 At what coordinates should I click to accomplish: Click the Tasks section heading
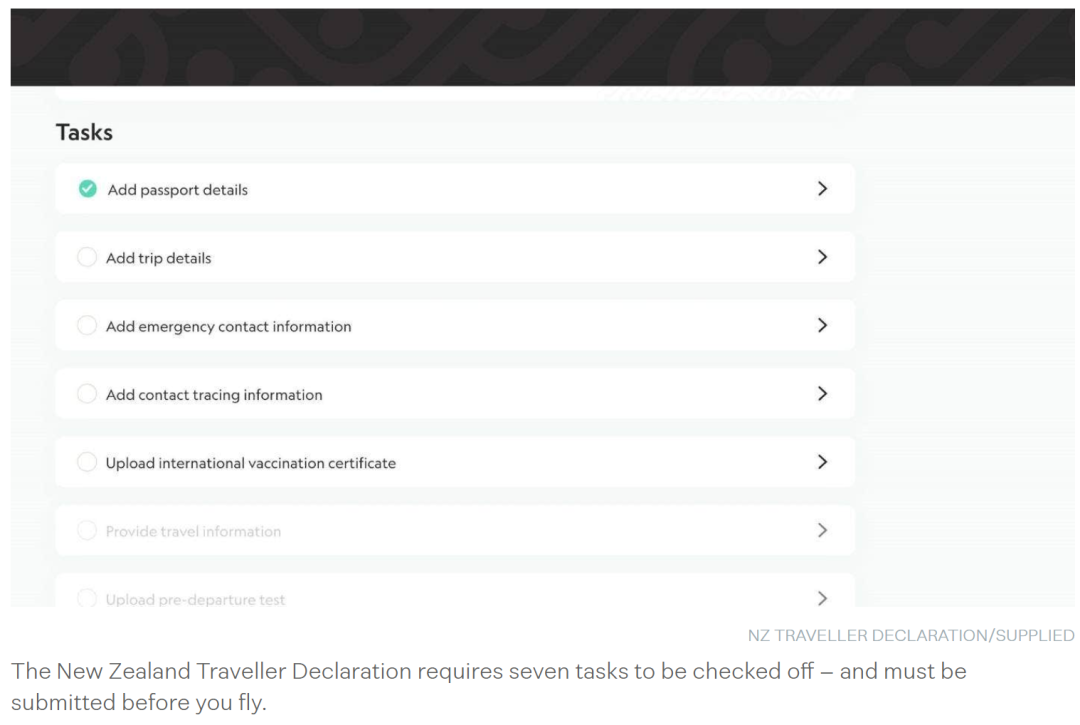[84, 132]
